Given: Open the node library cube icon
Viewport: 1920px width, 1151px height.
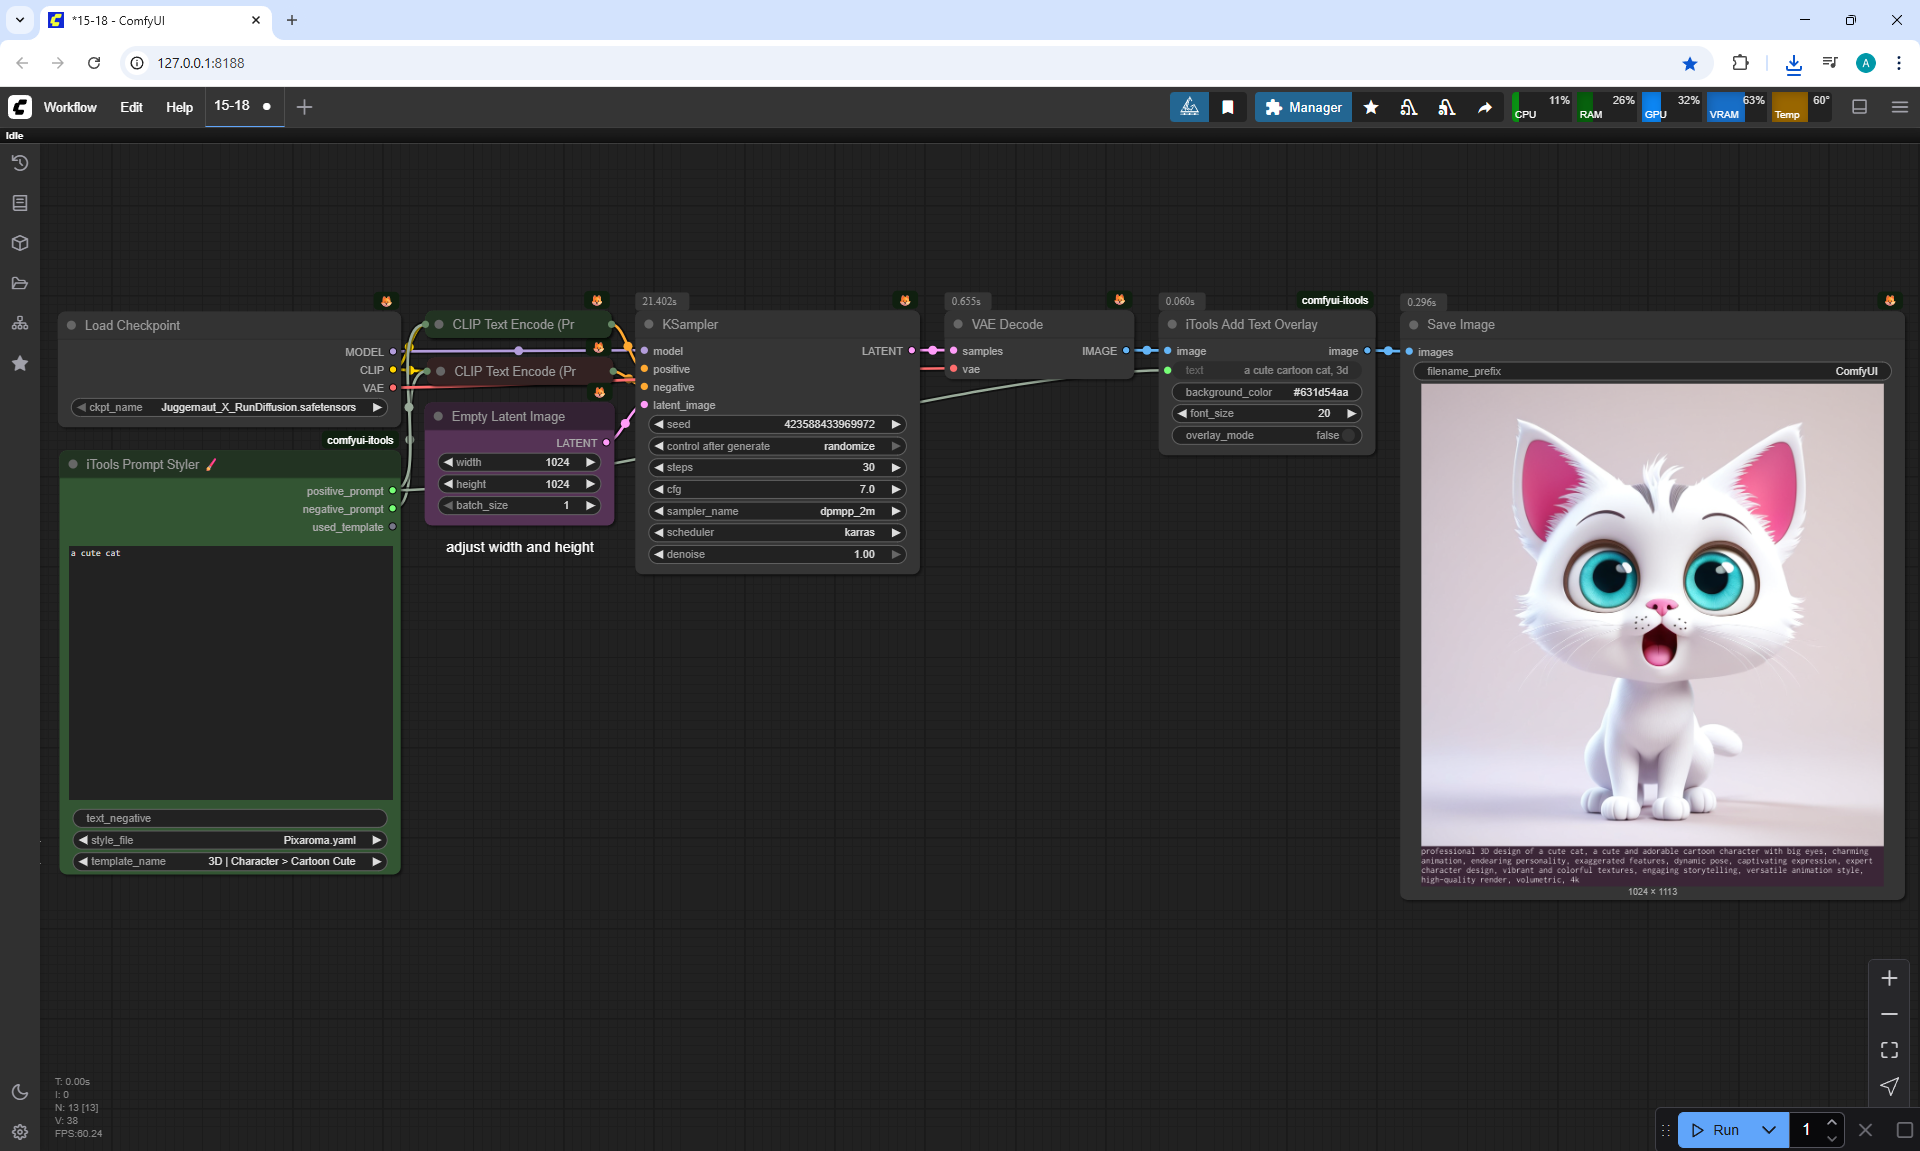Looking at the screenshot, I should 20,243.
